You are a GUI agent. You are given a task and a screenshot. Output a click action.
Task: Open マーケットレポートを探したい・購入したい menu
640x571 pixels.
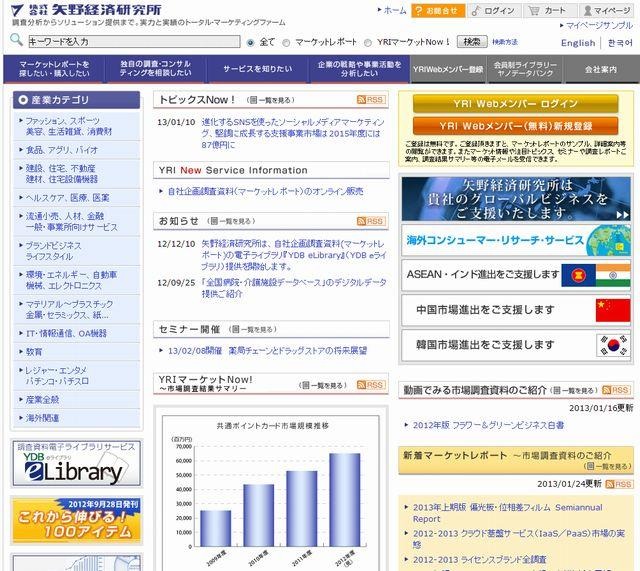coord(54,69)
